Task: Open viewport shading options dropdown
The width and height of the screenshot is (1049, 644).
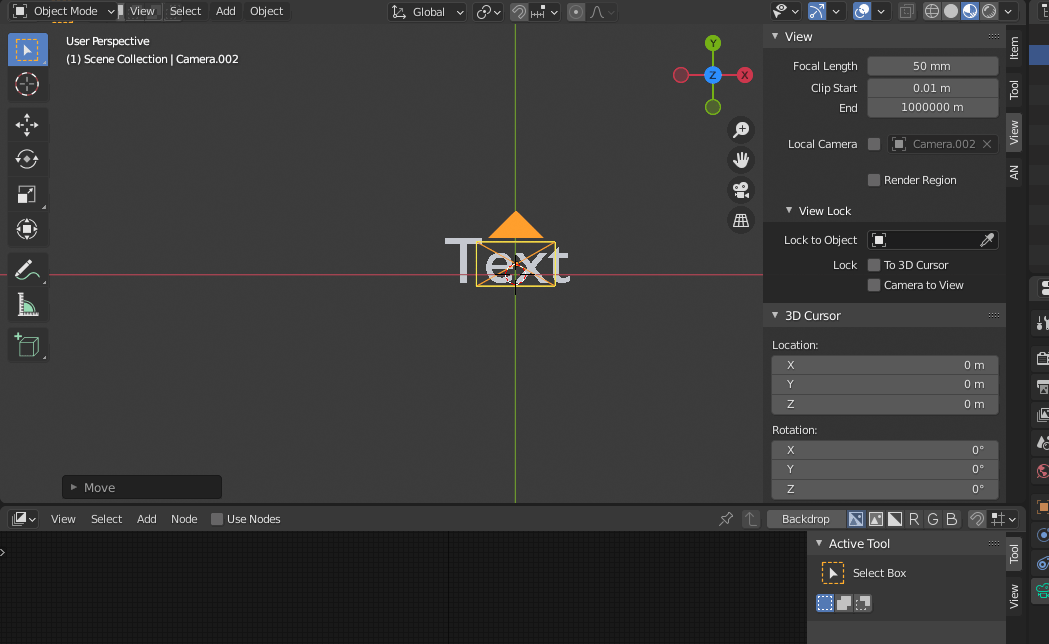Action: click(x=1008, y=11)
